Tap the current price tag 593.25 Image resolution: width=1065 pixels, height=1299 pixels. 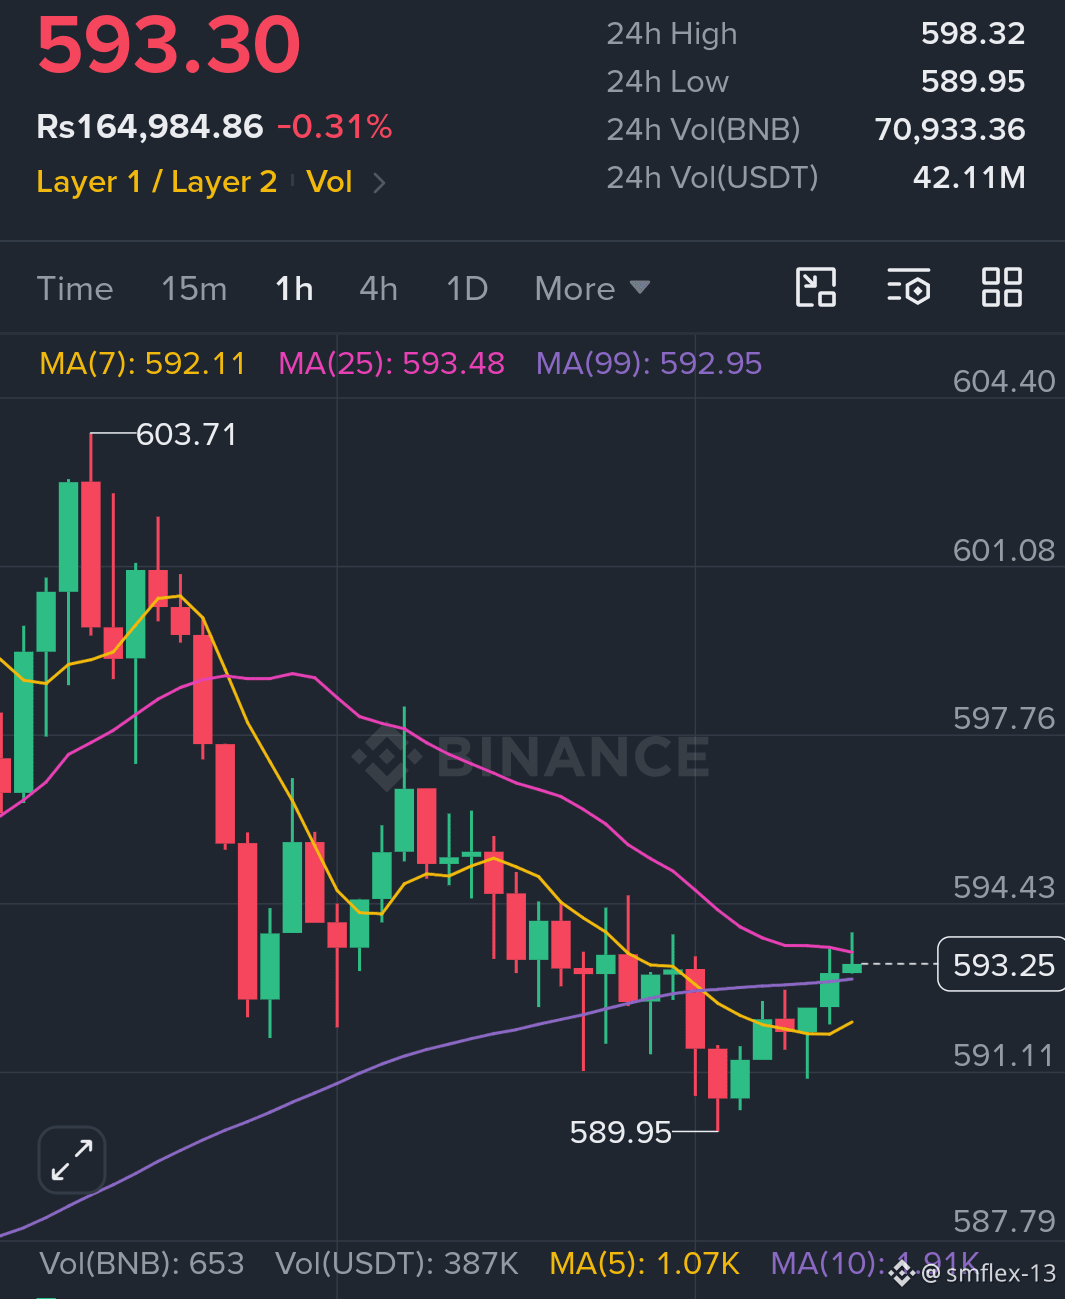[x=1003, y=965]
